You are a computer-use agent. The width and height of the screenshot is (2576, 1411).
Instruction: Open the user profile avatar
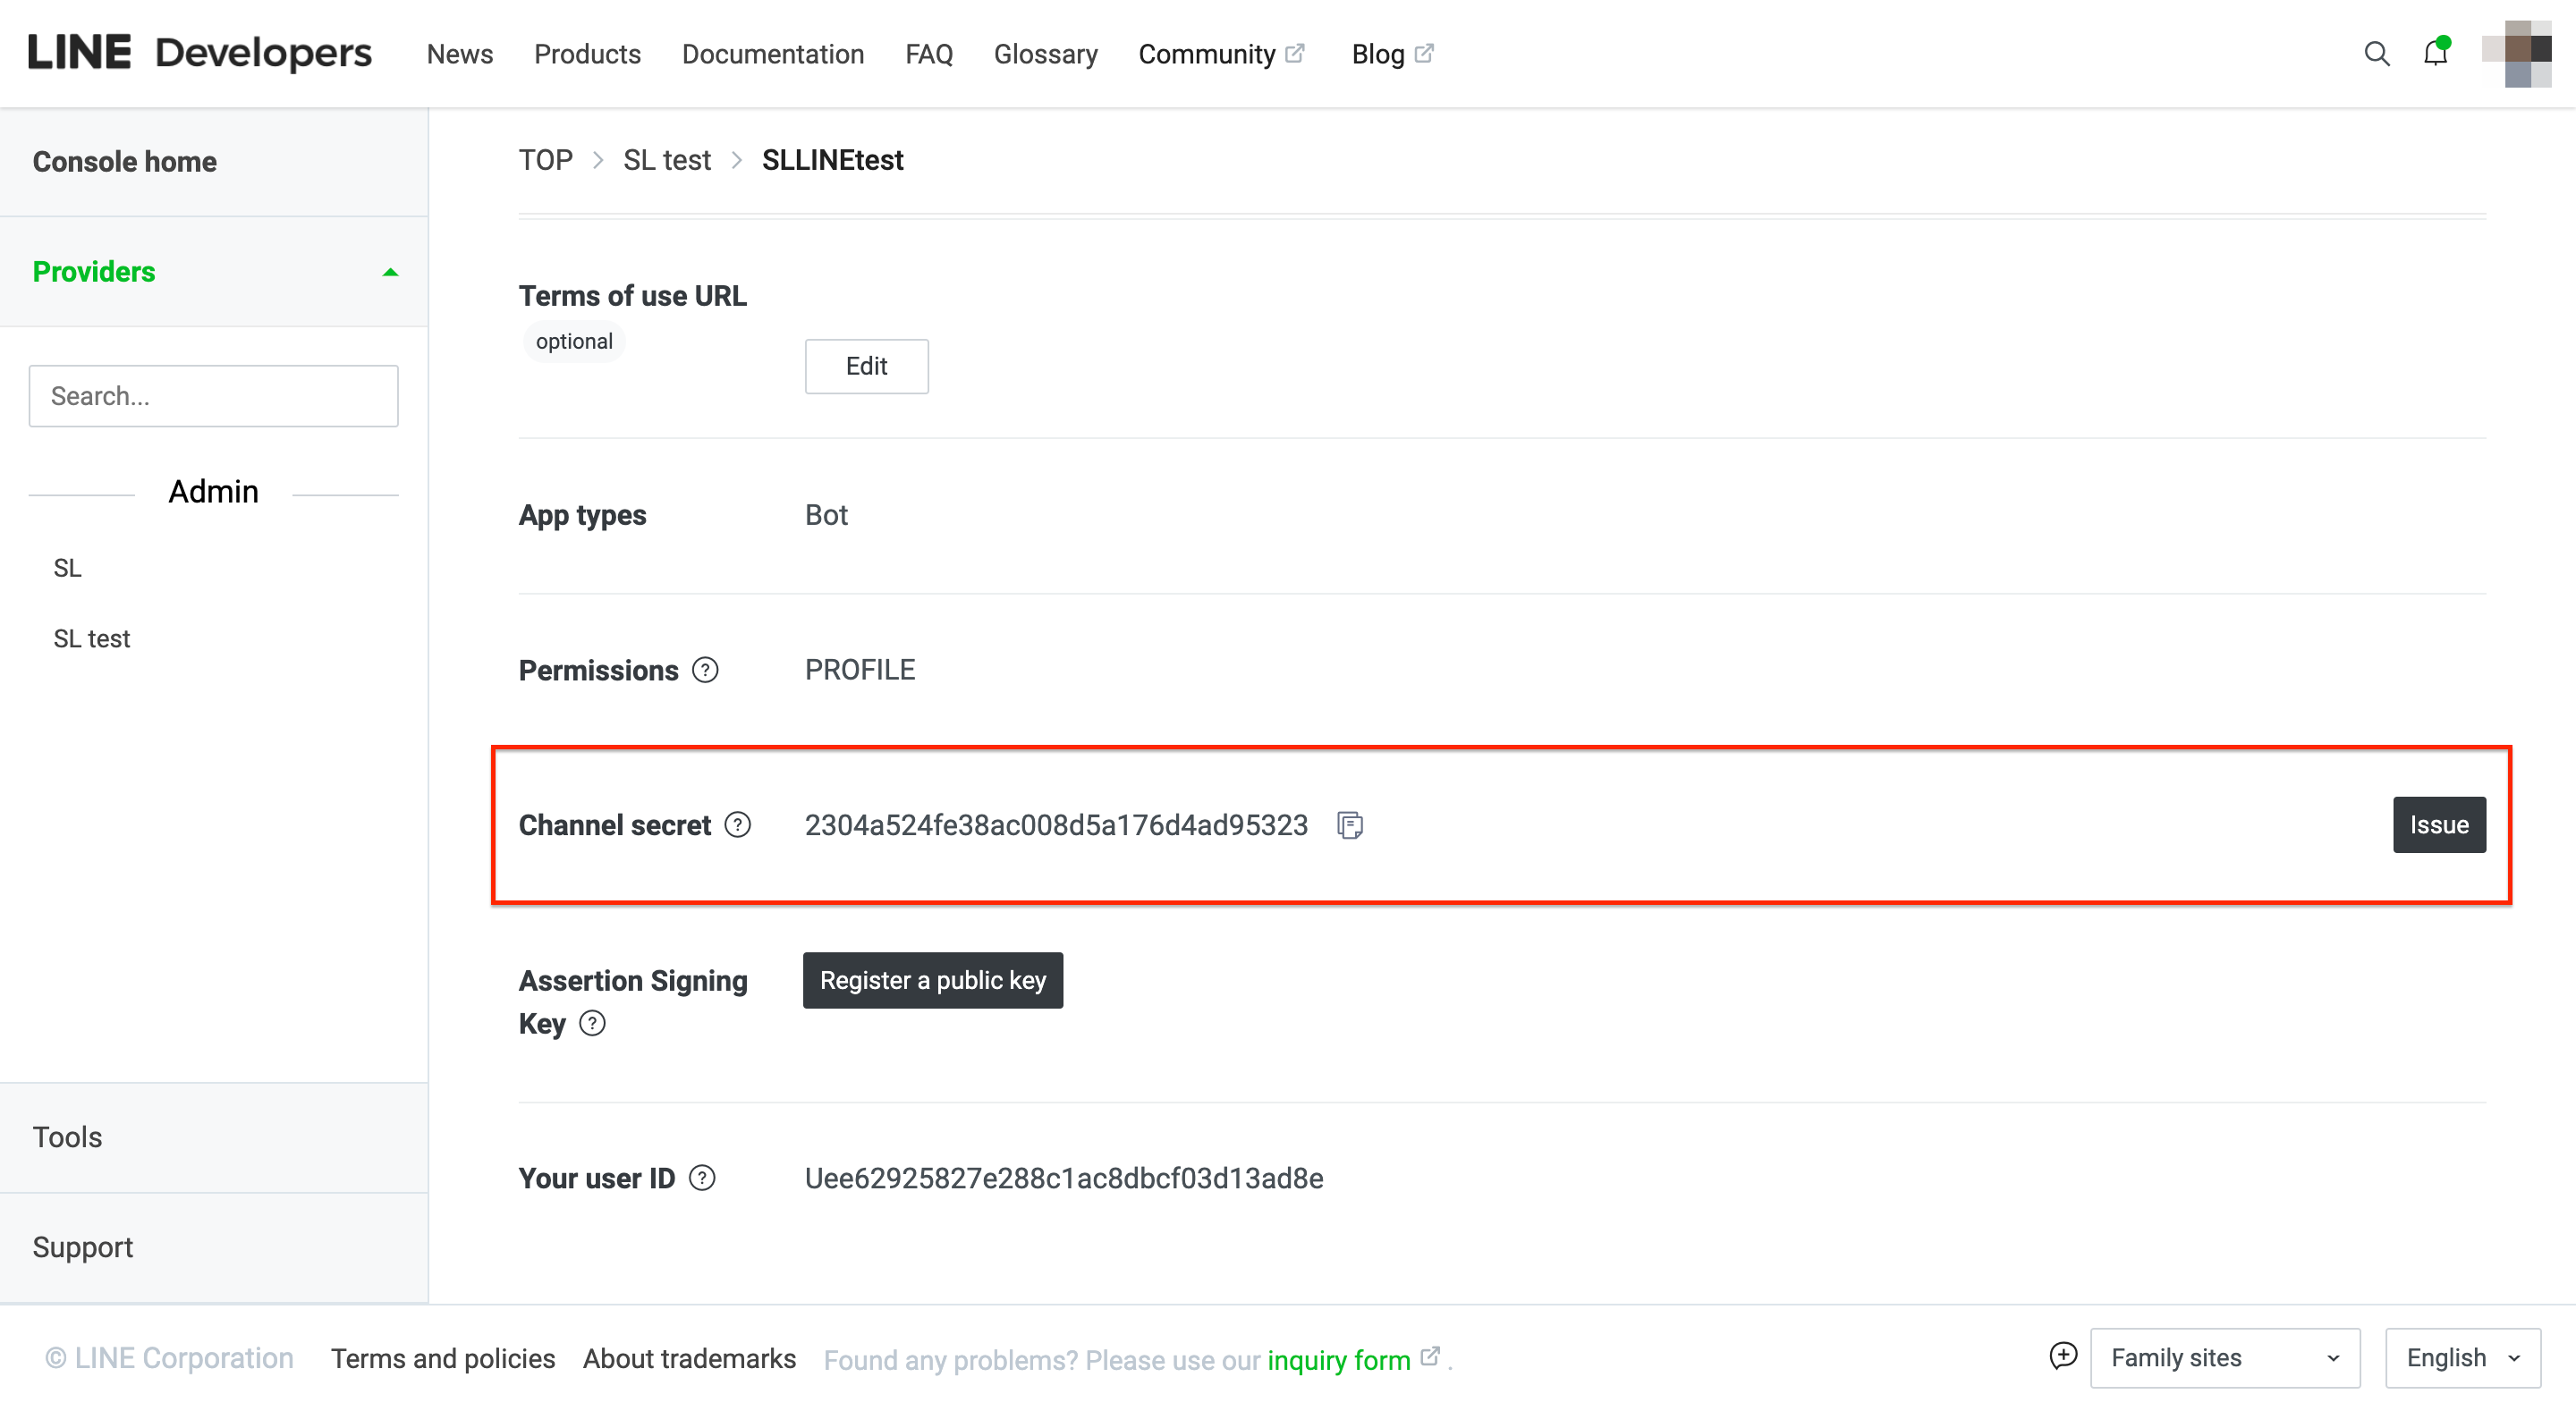point(2516,54)
